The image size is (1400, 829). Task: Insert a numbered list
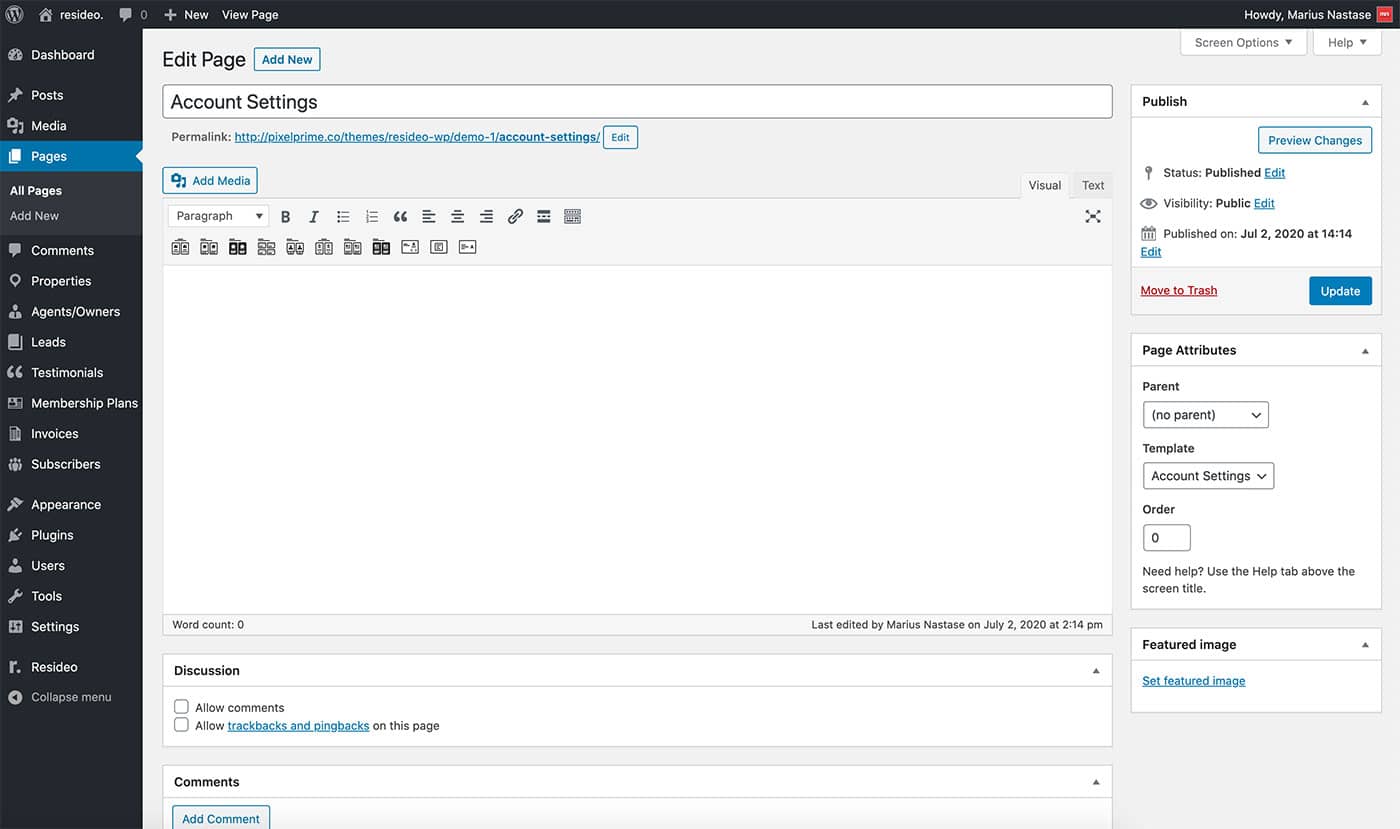[372, 216]
